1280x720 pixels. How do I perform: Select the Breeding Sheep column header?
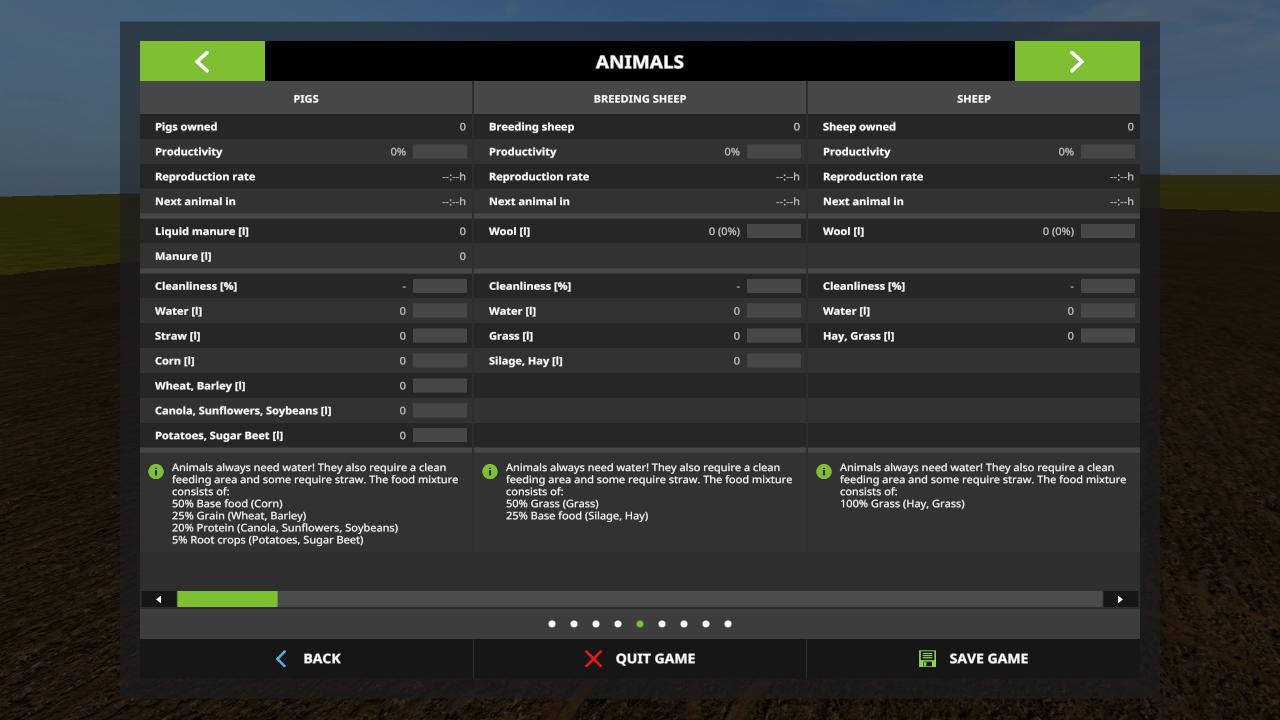(640, 99)
